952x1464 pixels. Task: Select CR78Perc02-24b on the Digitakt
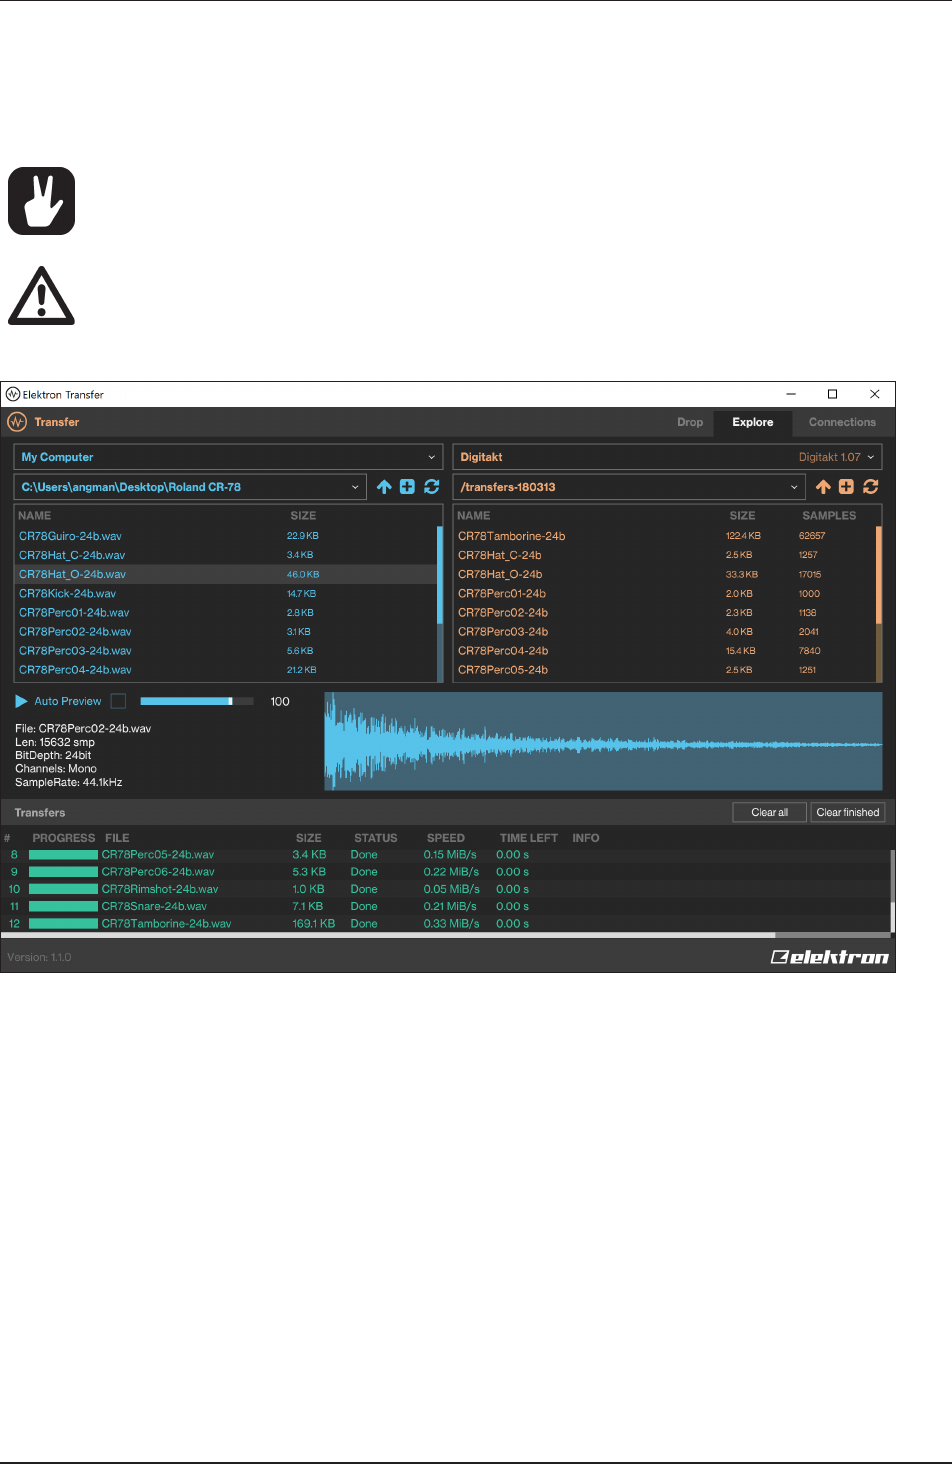(x=665, y=612)
